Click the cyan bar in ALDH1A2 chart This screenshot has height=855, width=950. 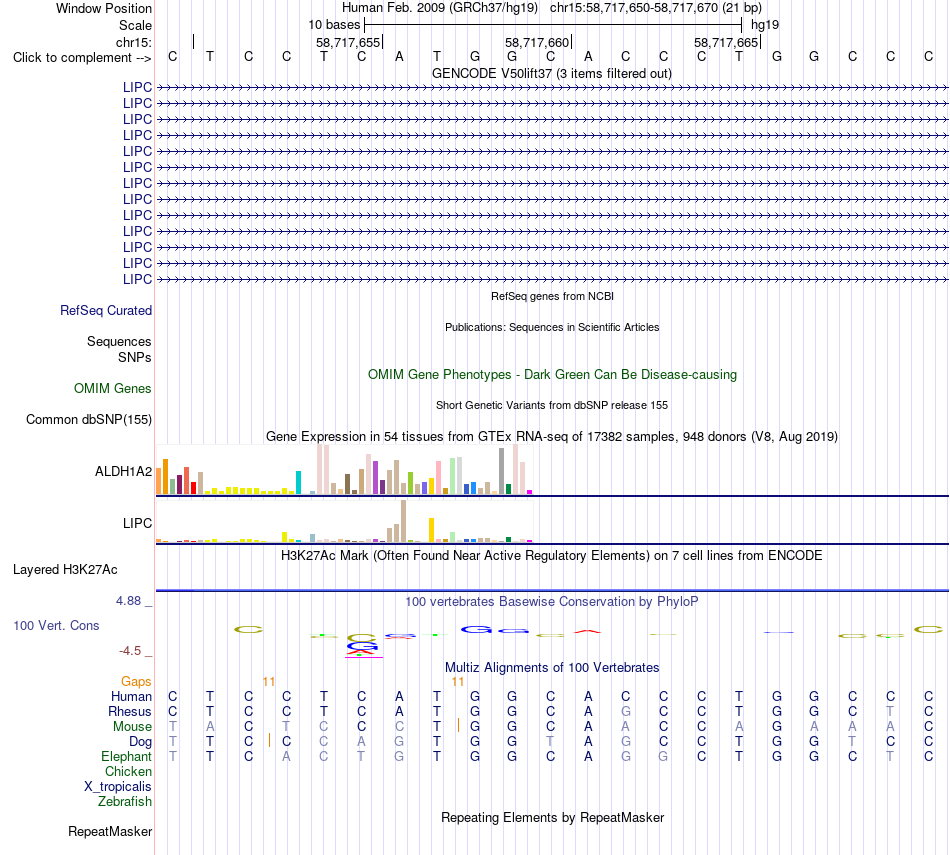click(x=298, y=482)
